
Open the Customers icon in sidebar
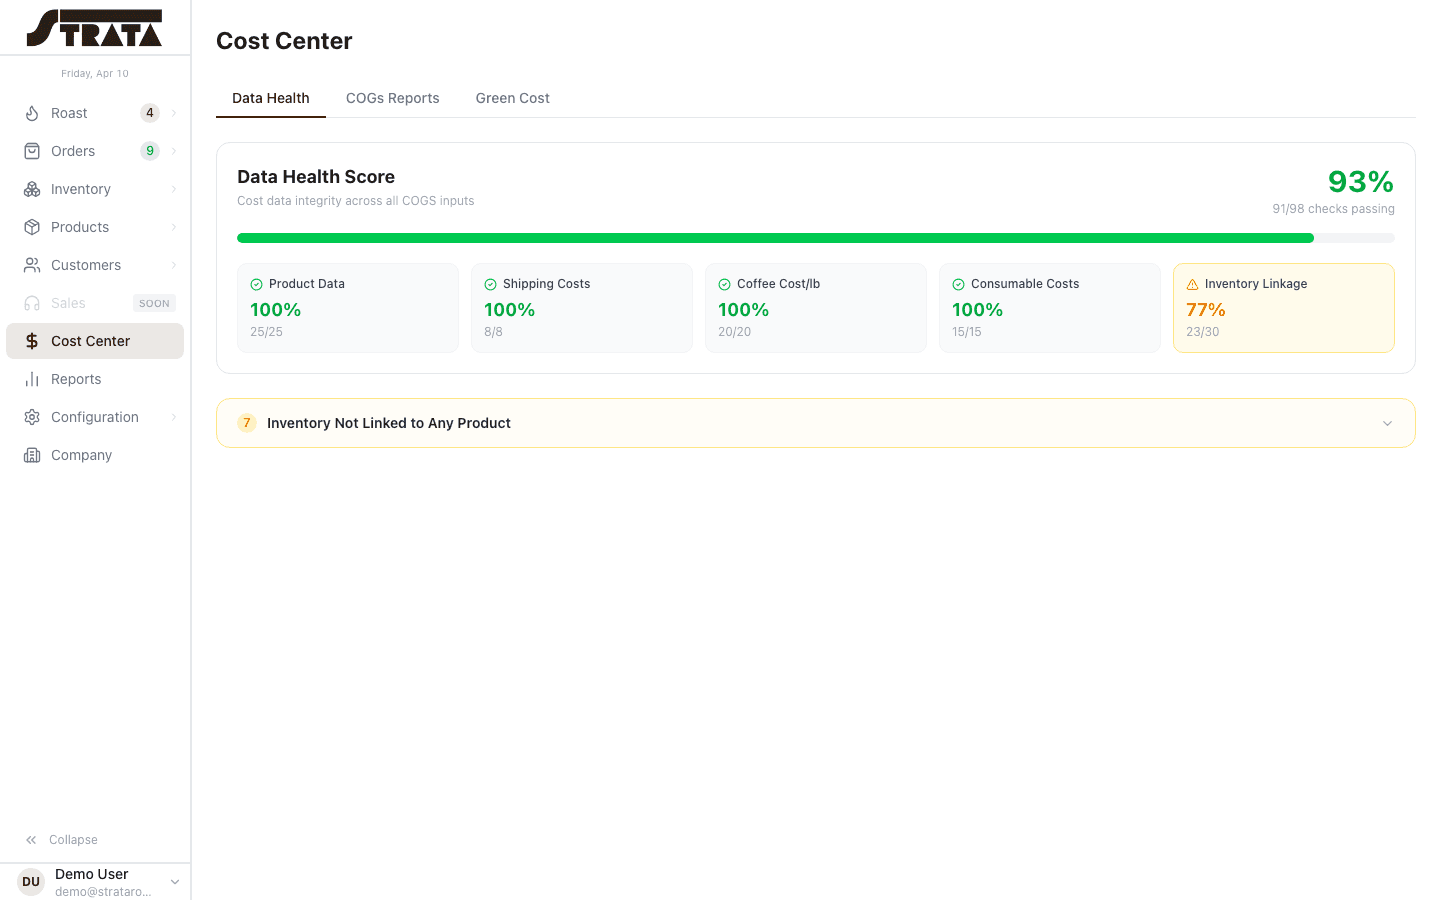31,265
